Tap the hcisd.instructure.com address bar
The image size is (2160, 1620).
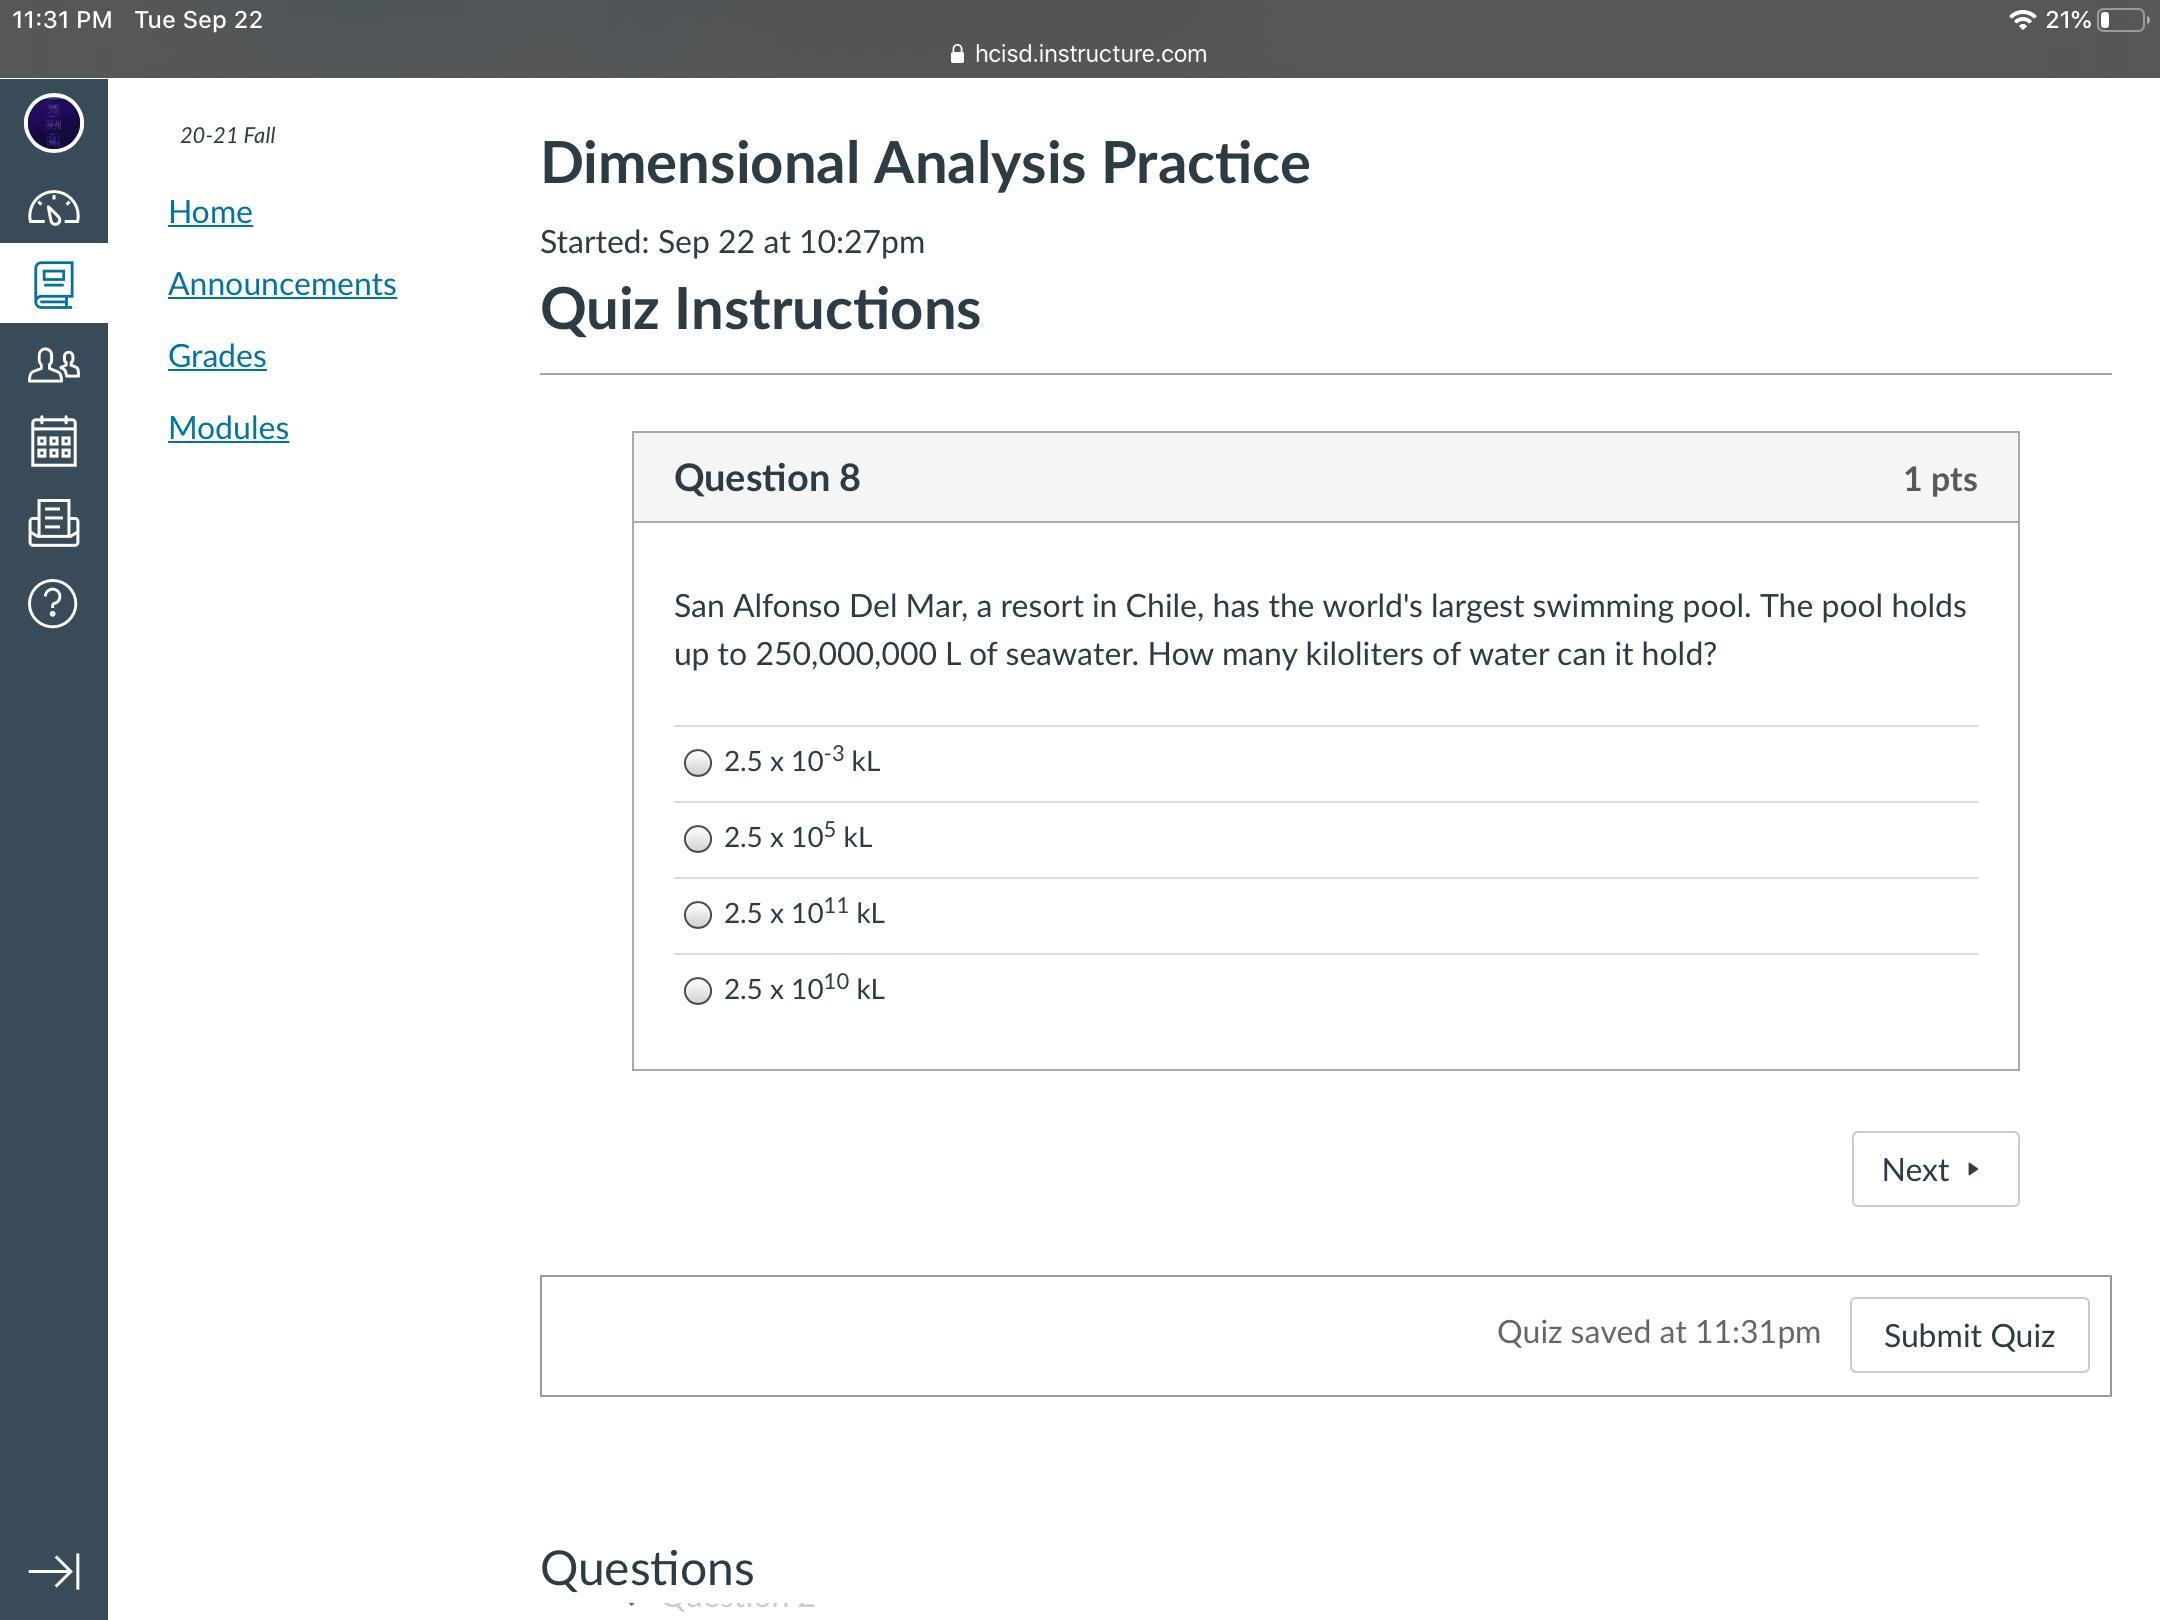tap(1080, 54)
